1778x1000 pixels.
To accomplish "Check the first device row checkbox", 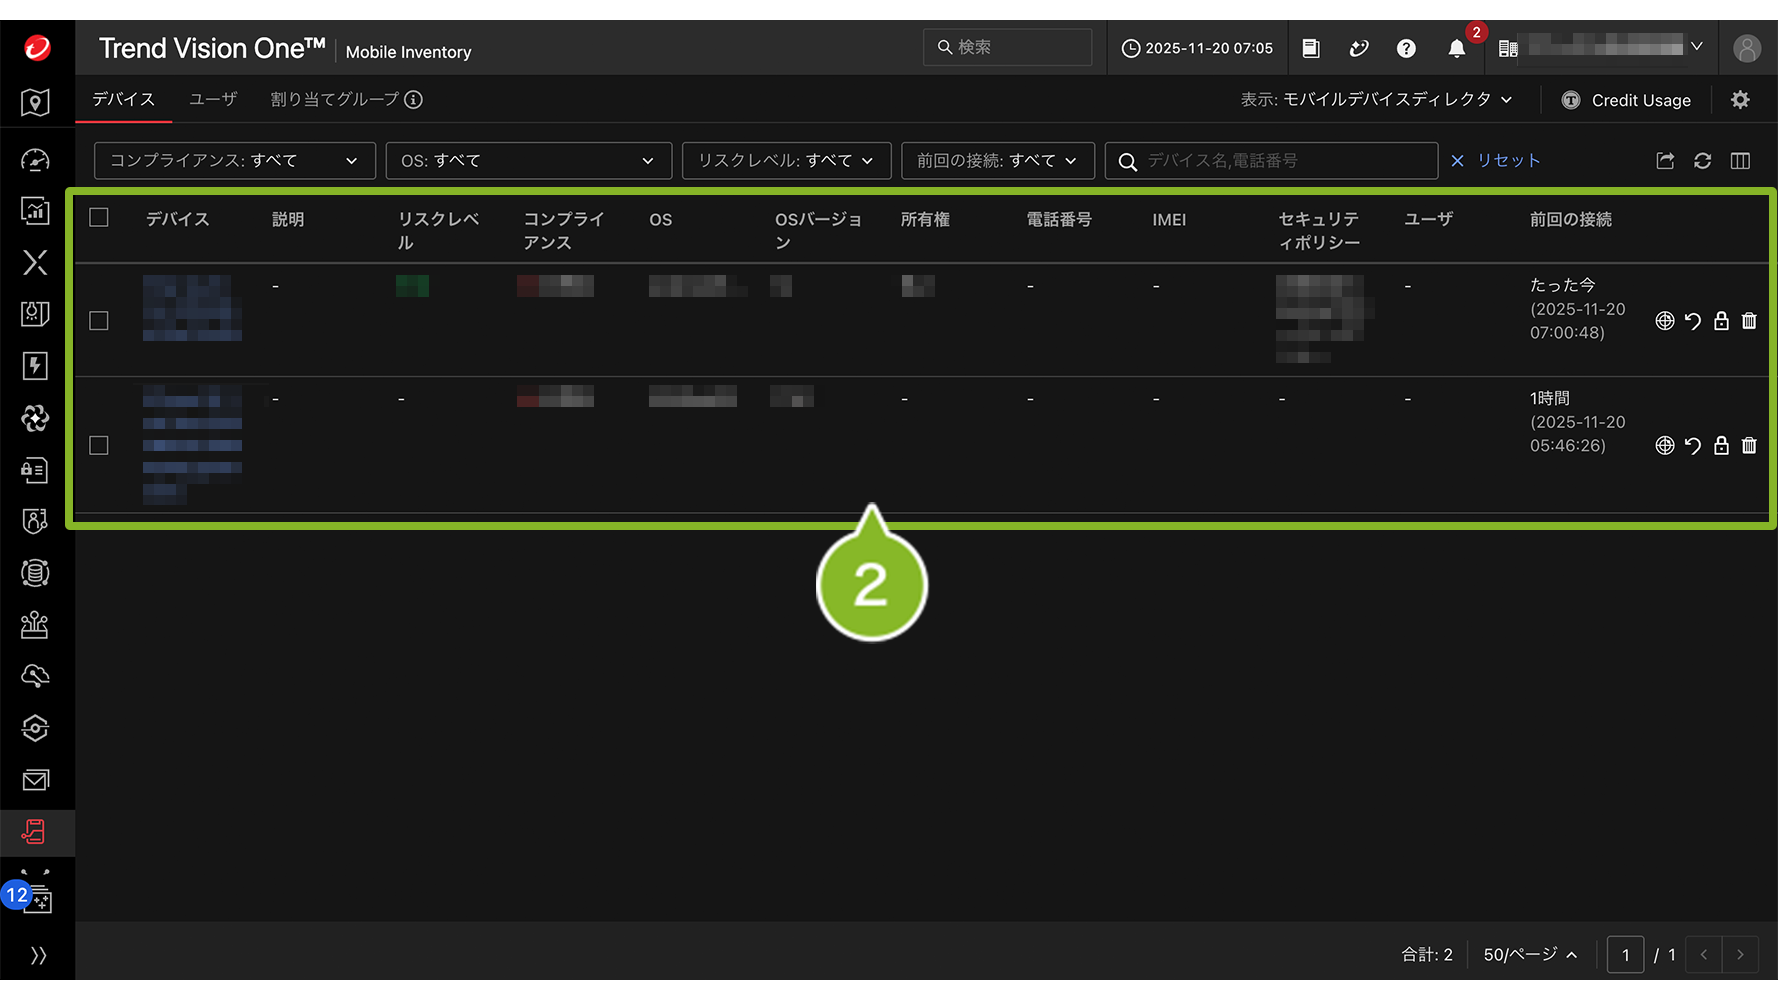I will point(99,321).
